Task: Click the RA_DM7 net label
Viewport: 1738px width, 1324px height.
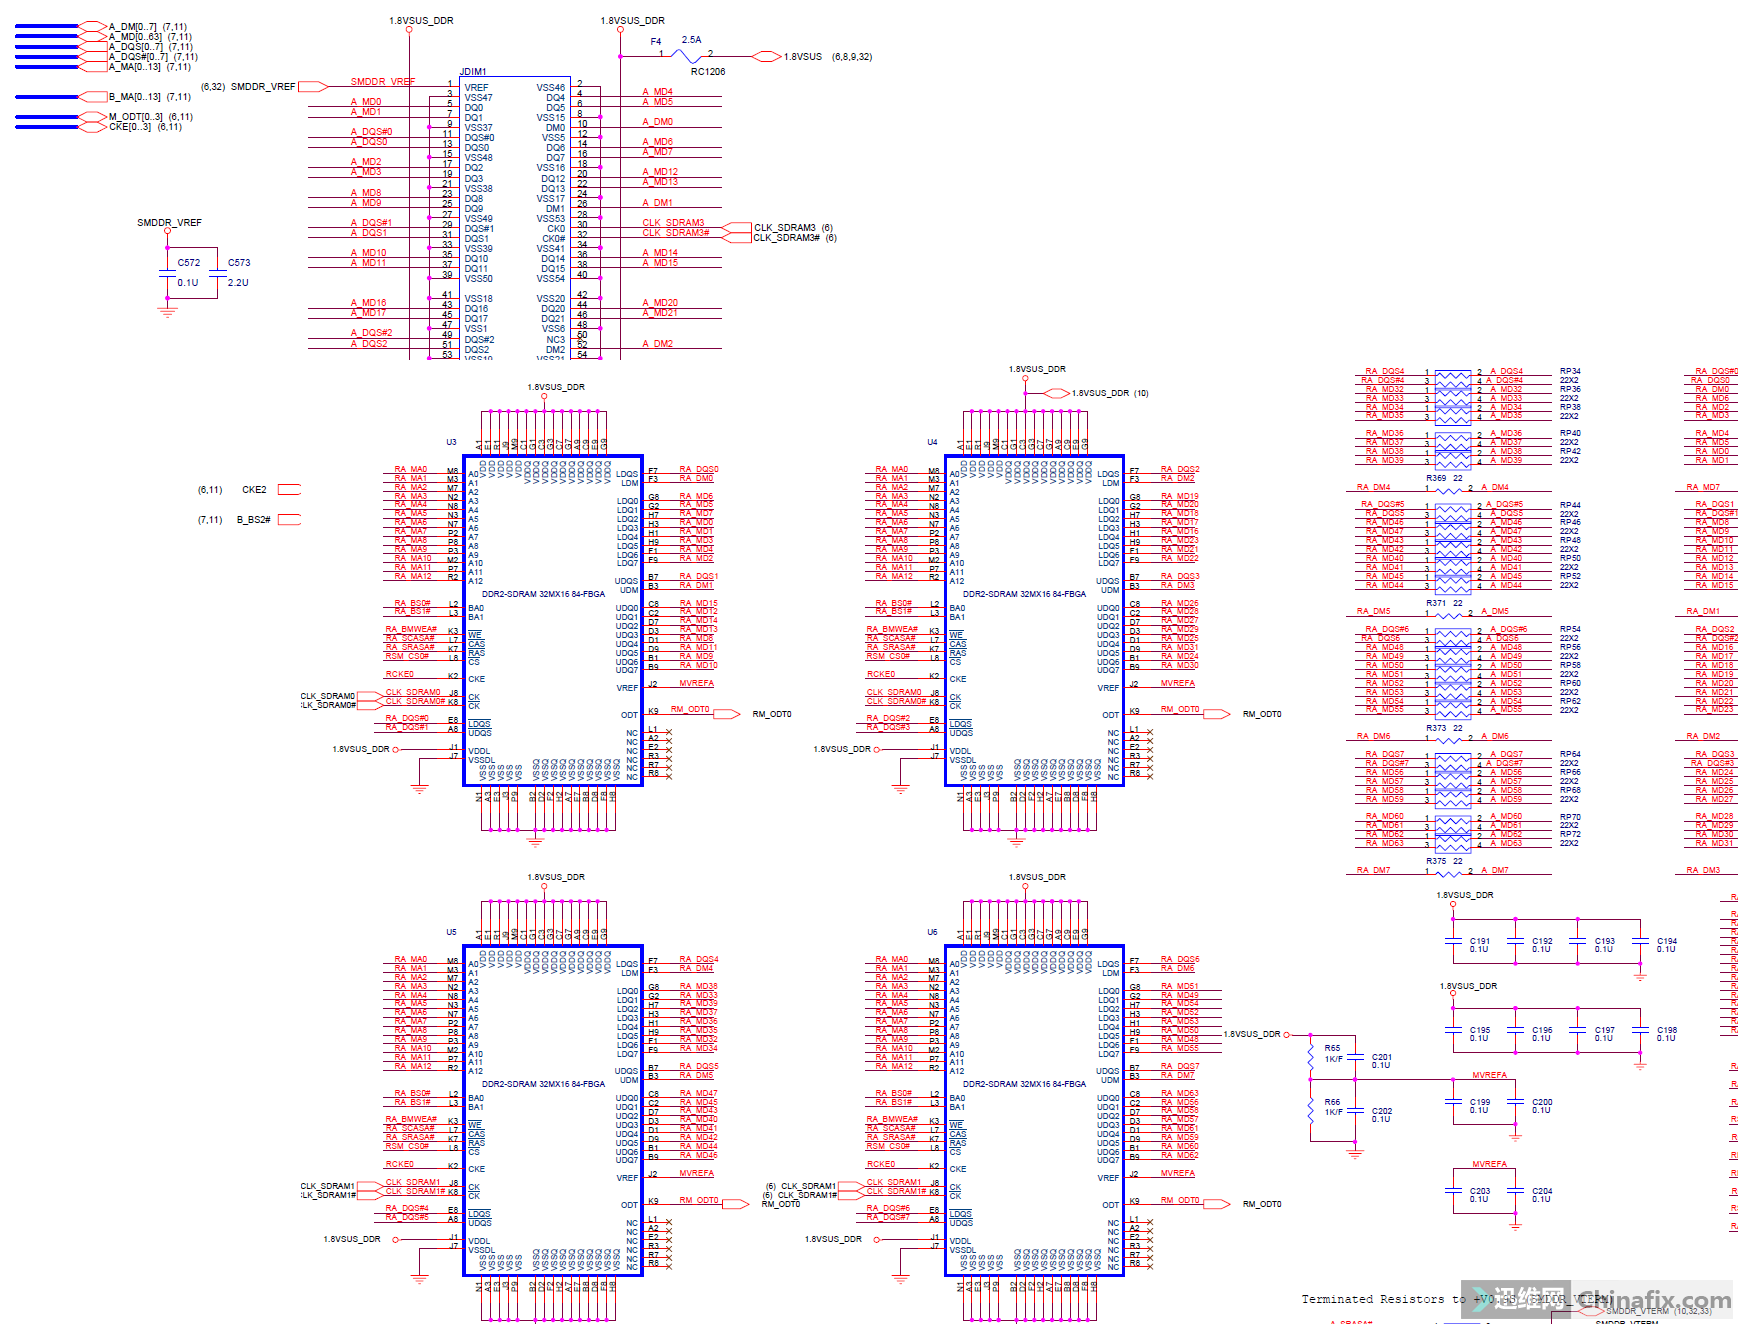Action: 1373,870
